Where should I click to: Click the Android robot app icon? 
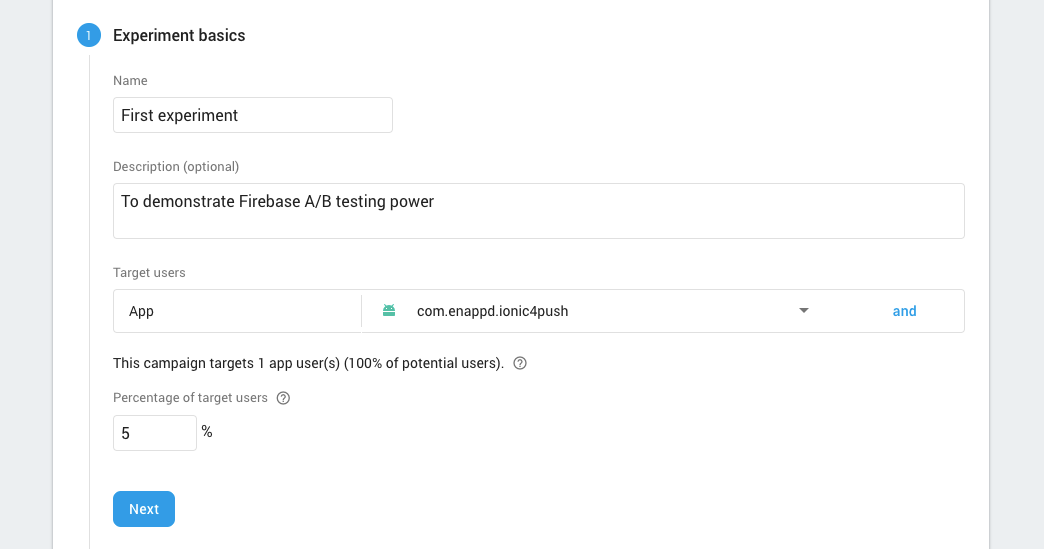[389, 311]
